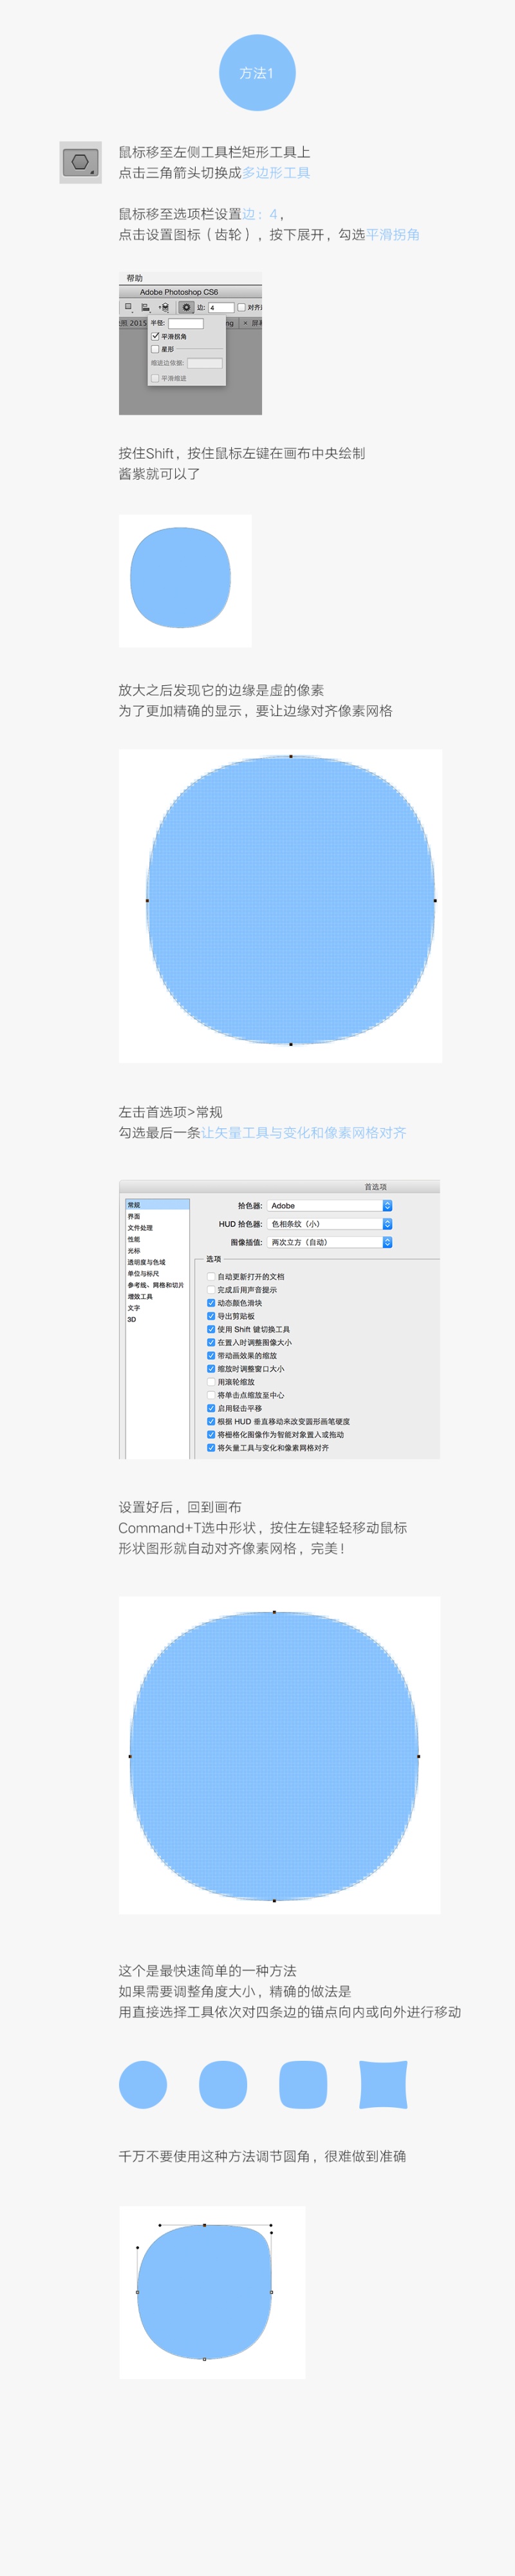Click the 方法1 blue circle badge
515x2576 pixels.
pos(257,73)
